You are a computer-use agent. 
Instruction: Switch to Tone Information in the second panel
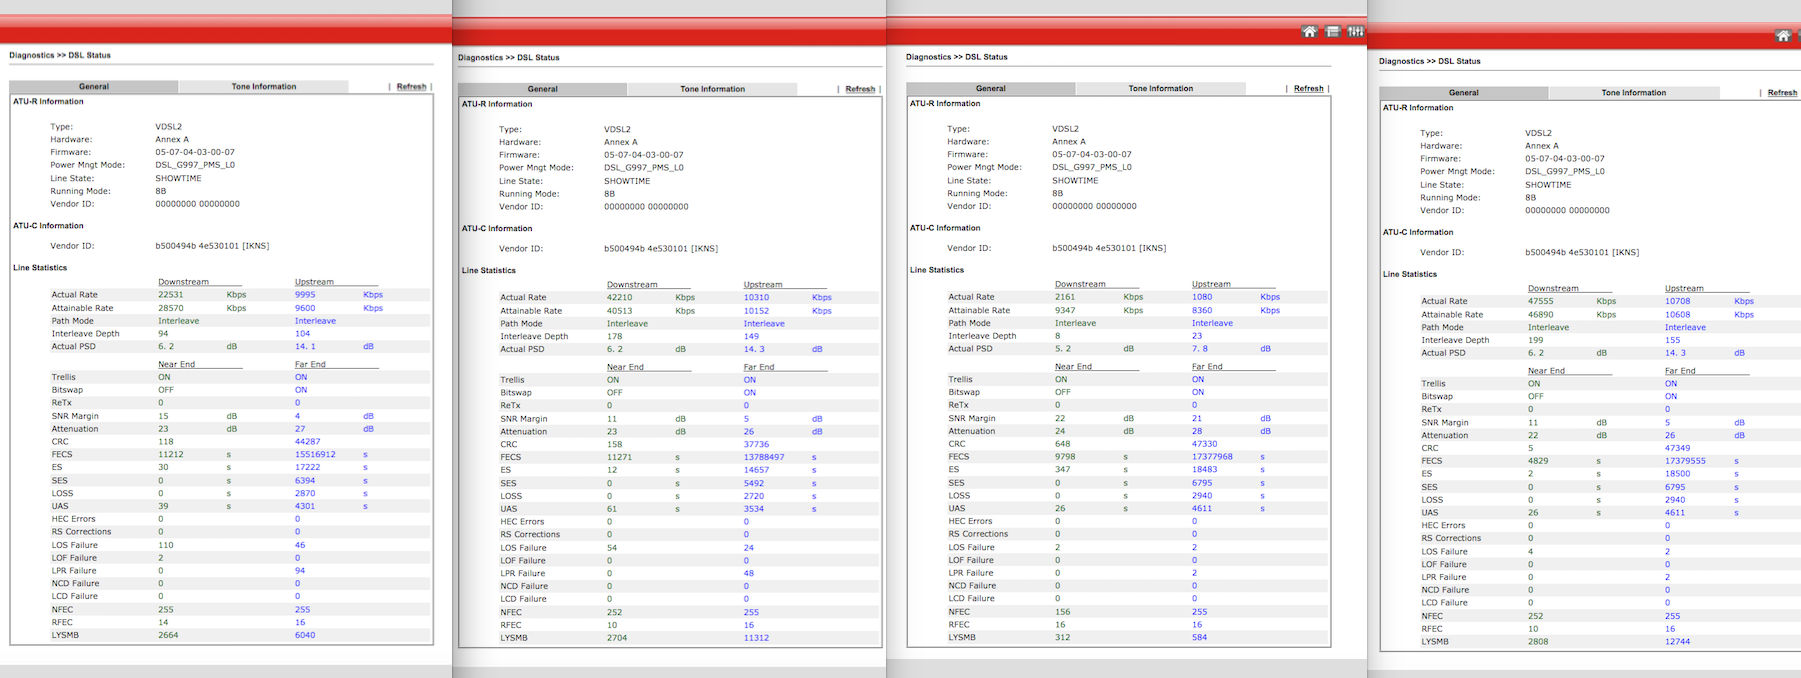click(x=712, y=89)
